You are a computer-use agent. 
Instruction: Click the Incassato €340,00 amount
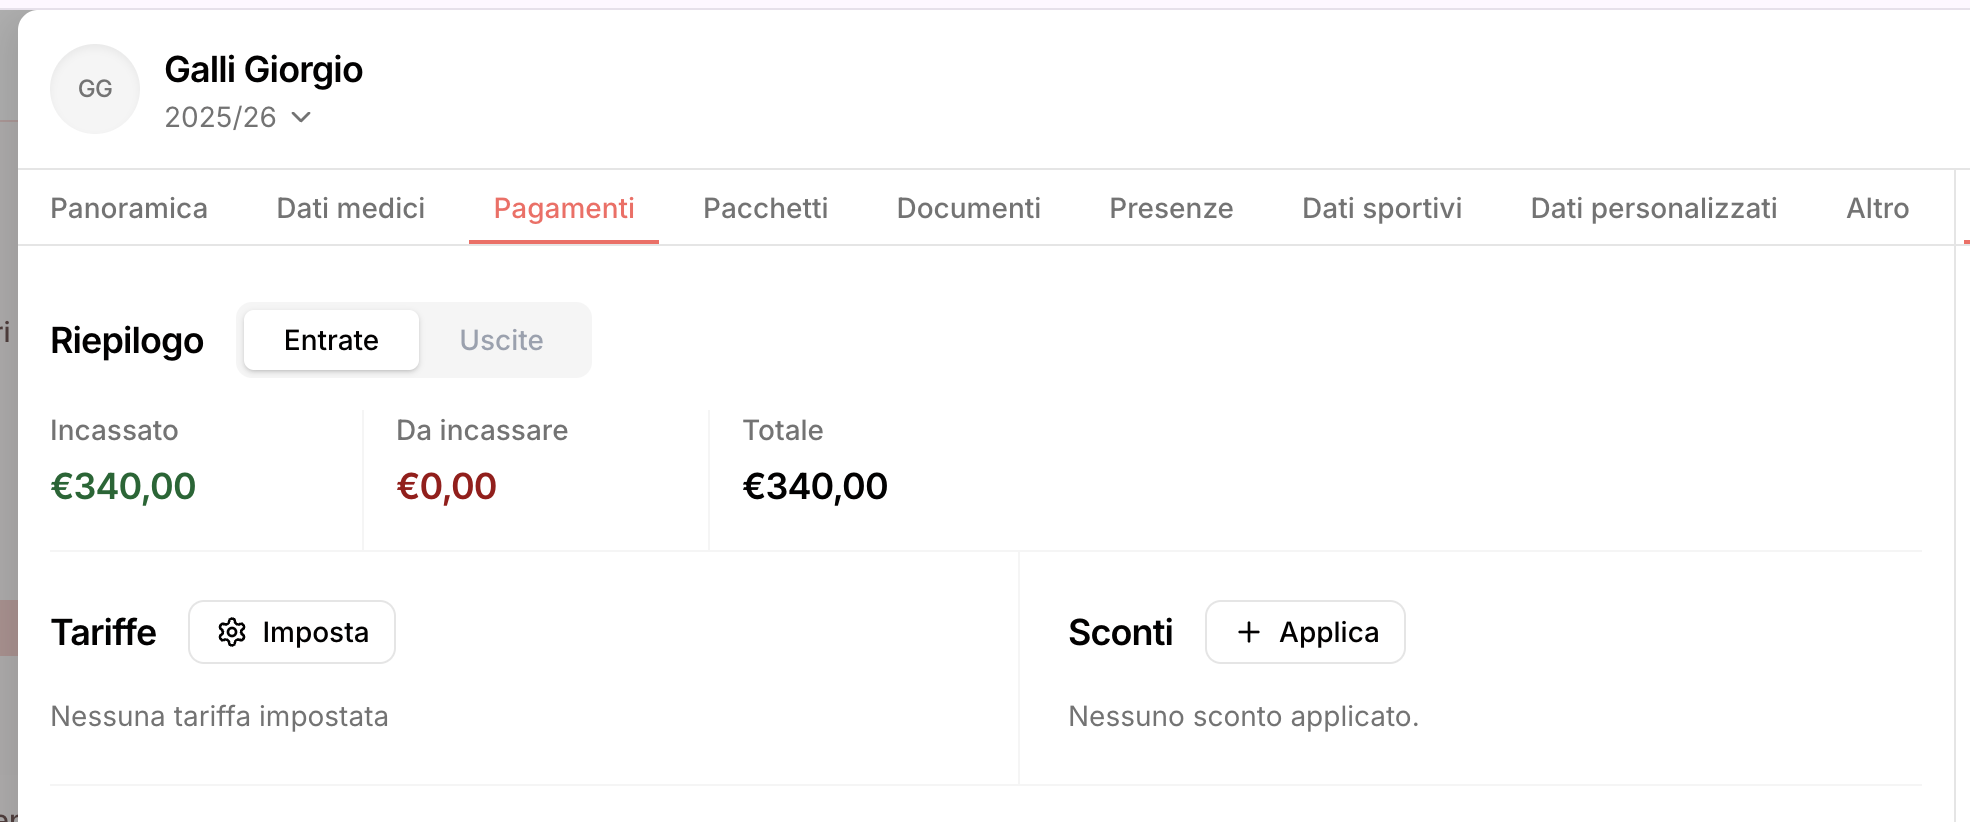click(124, 486)
